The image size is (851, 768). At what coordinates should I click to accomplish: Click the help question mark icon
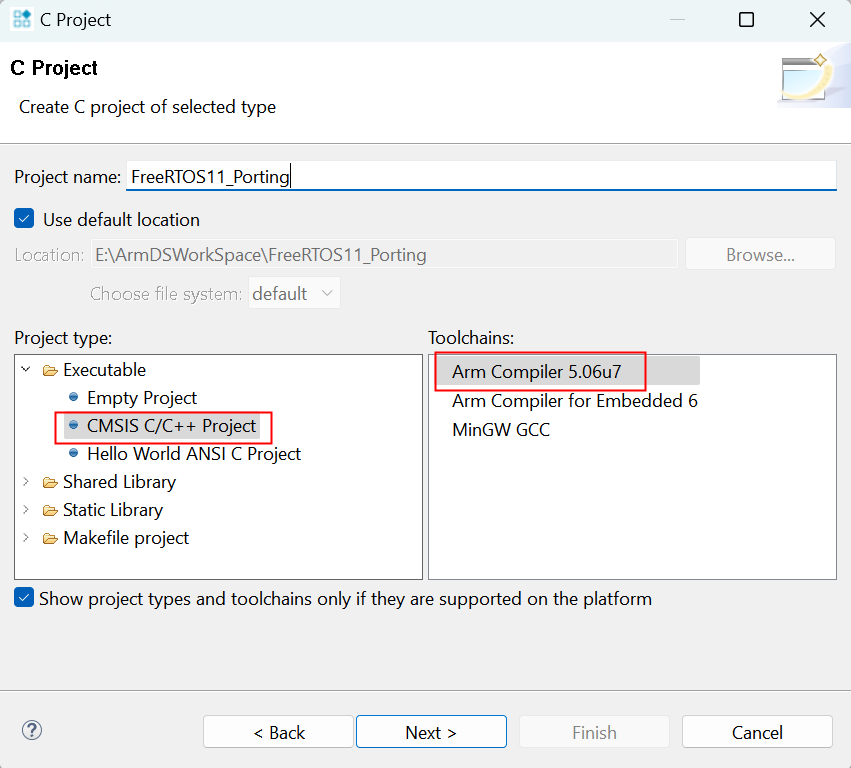[x=31, y=731]
